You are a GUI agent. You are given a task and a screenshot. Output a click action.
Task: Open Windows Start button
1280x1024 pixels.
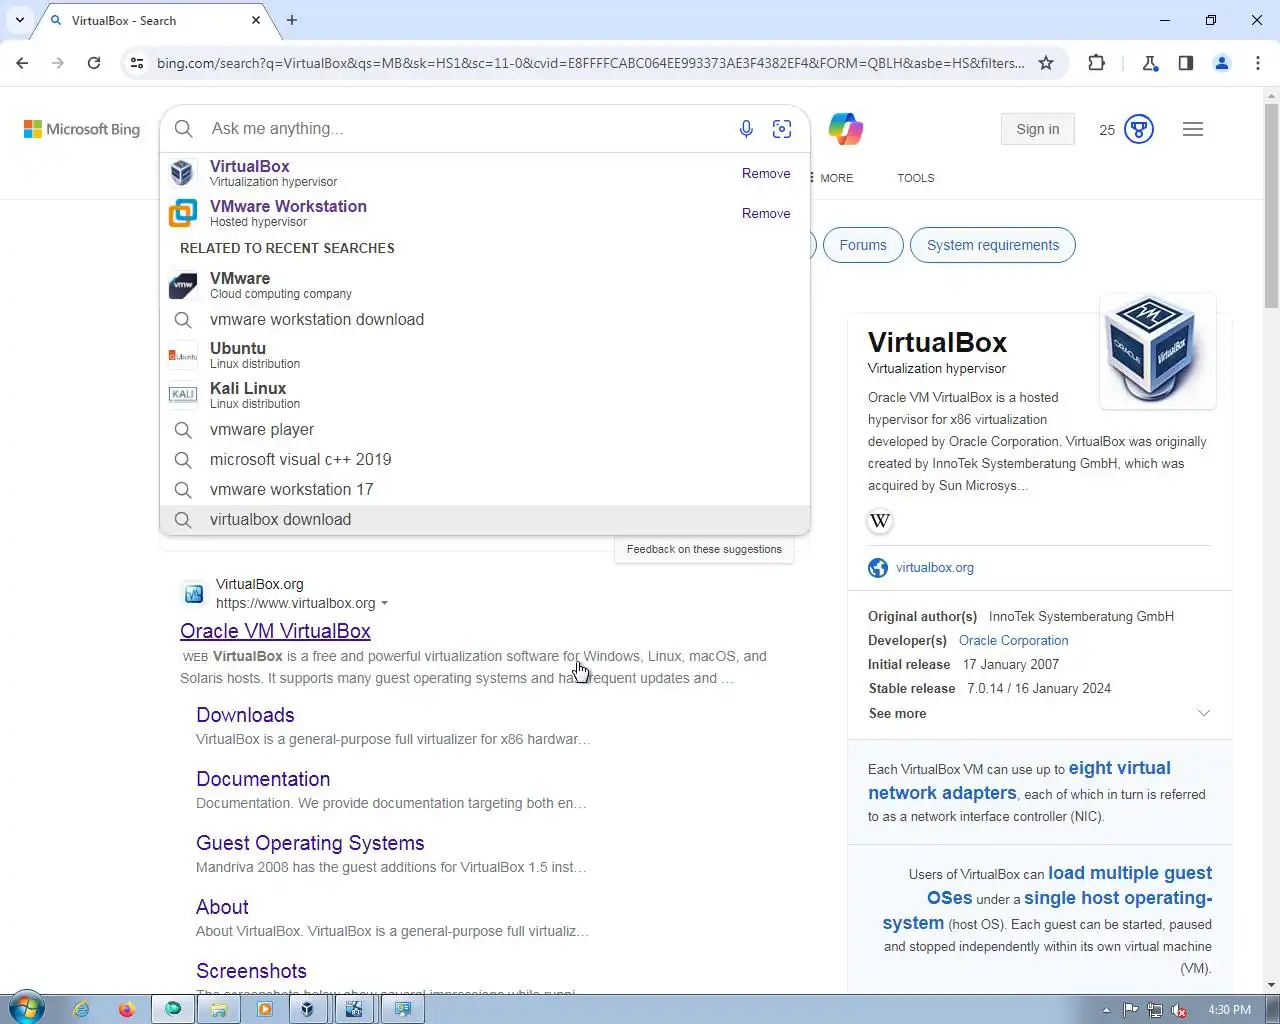point(27,1009)
